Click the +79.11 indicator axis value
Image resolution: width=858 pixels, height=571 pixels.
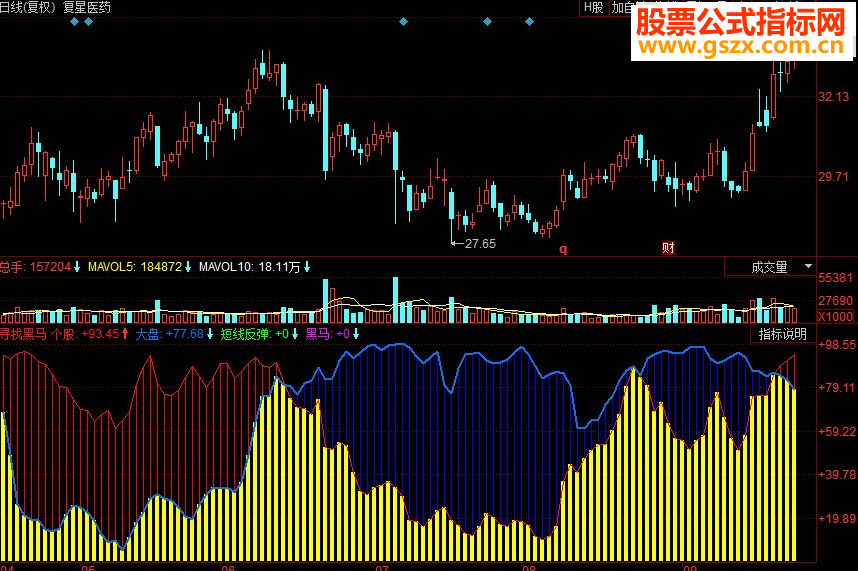[837, 388]
